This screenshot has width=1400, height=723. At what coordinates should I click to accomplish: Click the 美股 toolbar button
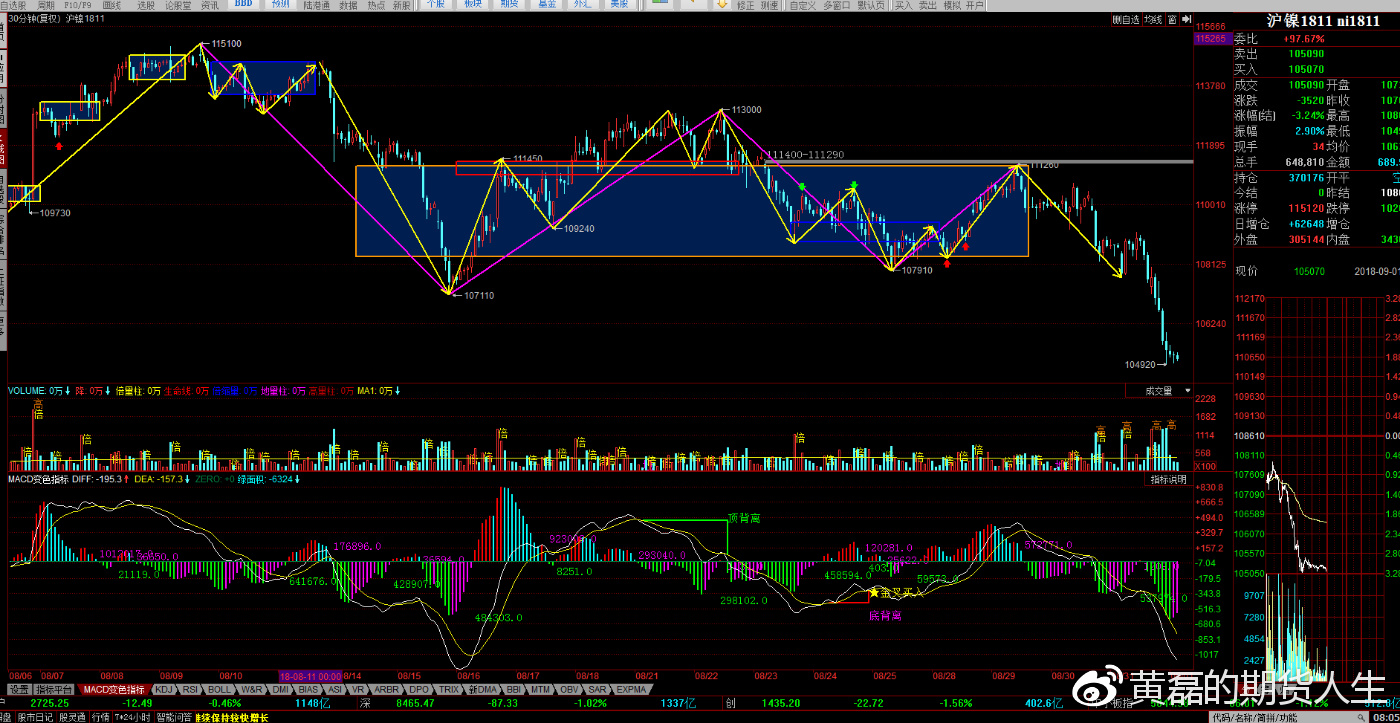point(620,5)
